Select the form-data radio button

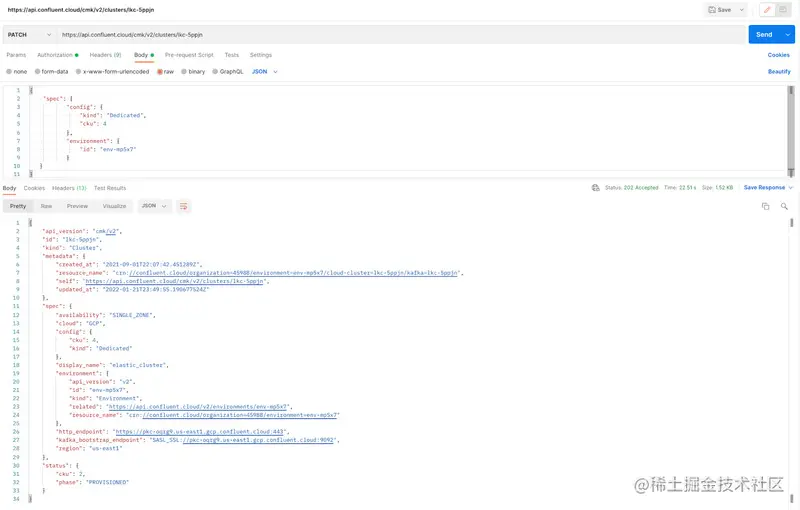(x=37, y=72)
